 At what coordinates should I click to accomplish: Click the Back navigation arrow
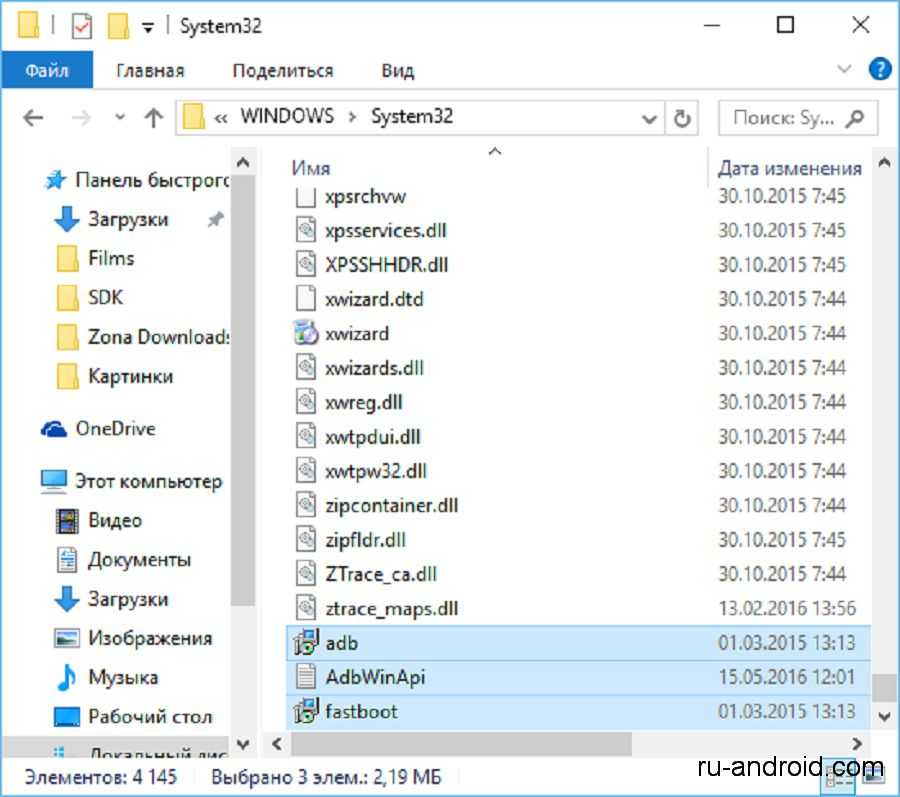coord(33,118)
